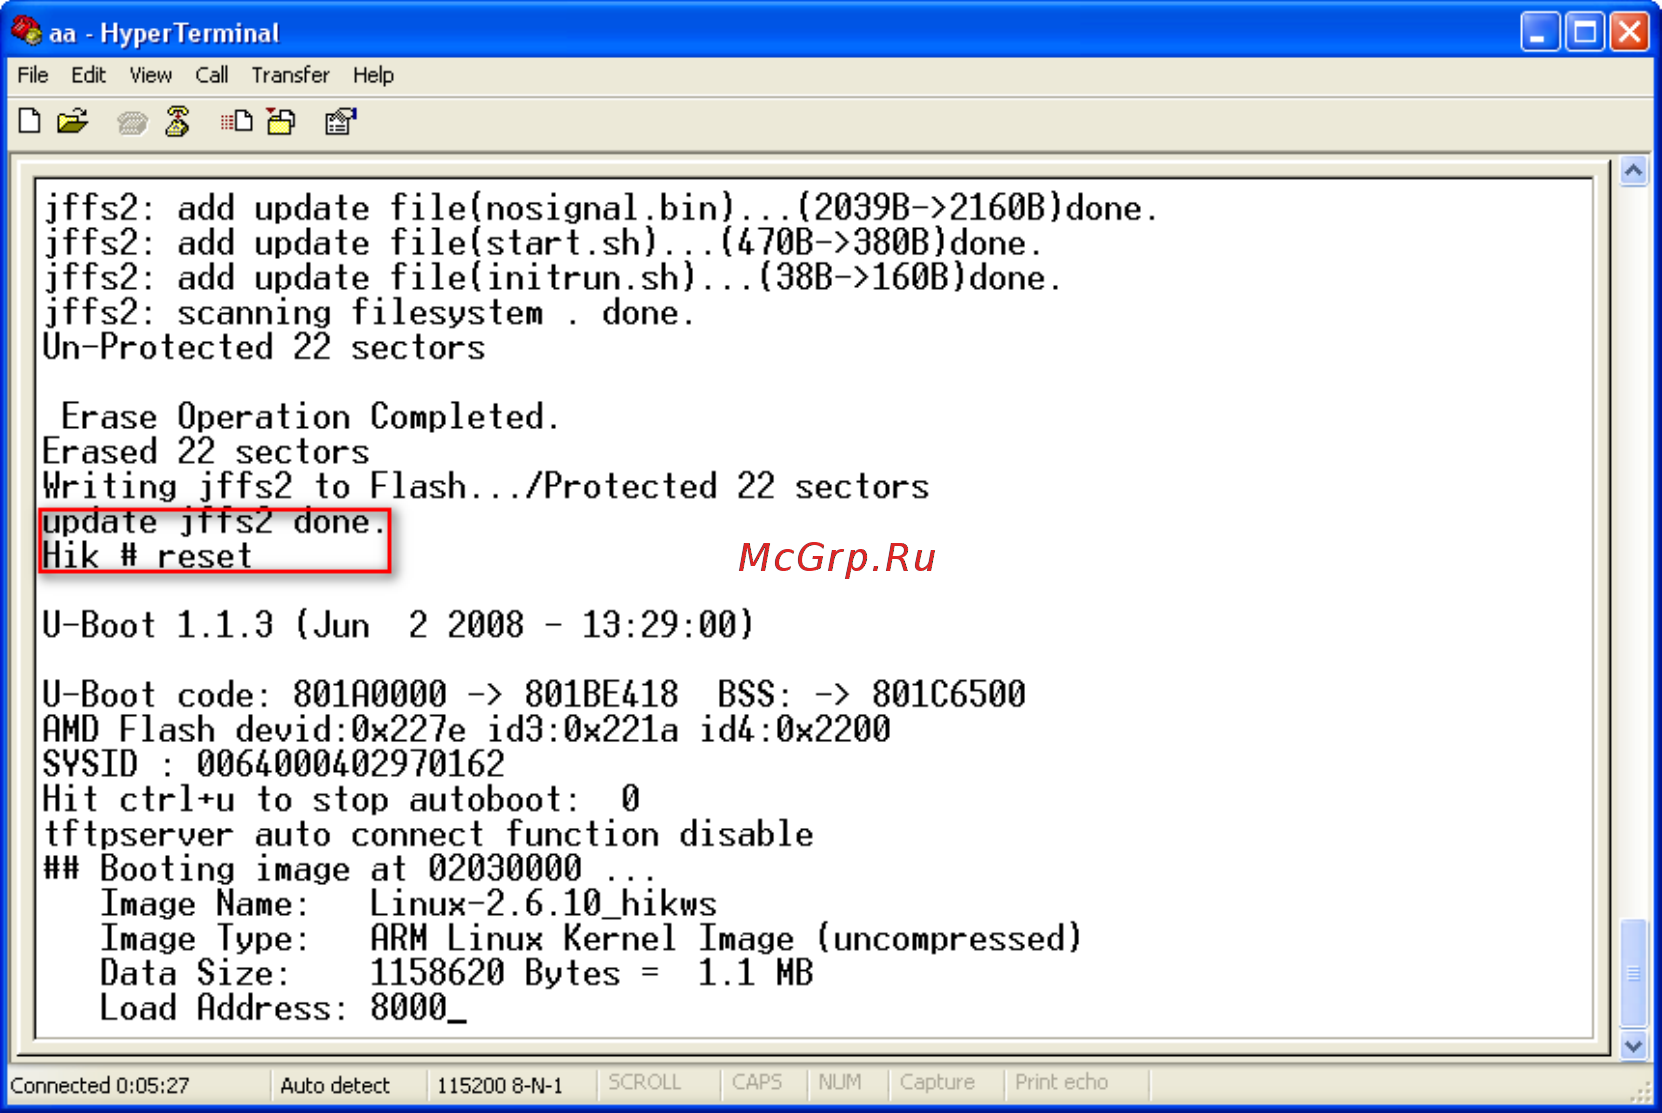Click the Open file toolbar icon
This screenshot has height=1113, width=1662.
pyautogui.click(x=73, y=122)
